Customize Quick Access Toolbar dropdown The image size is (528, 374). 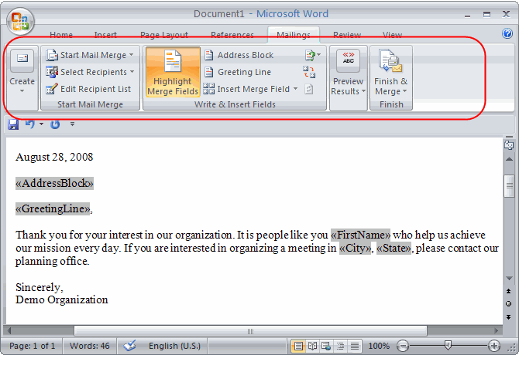coord(72,124)
